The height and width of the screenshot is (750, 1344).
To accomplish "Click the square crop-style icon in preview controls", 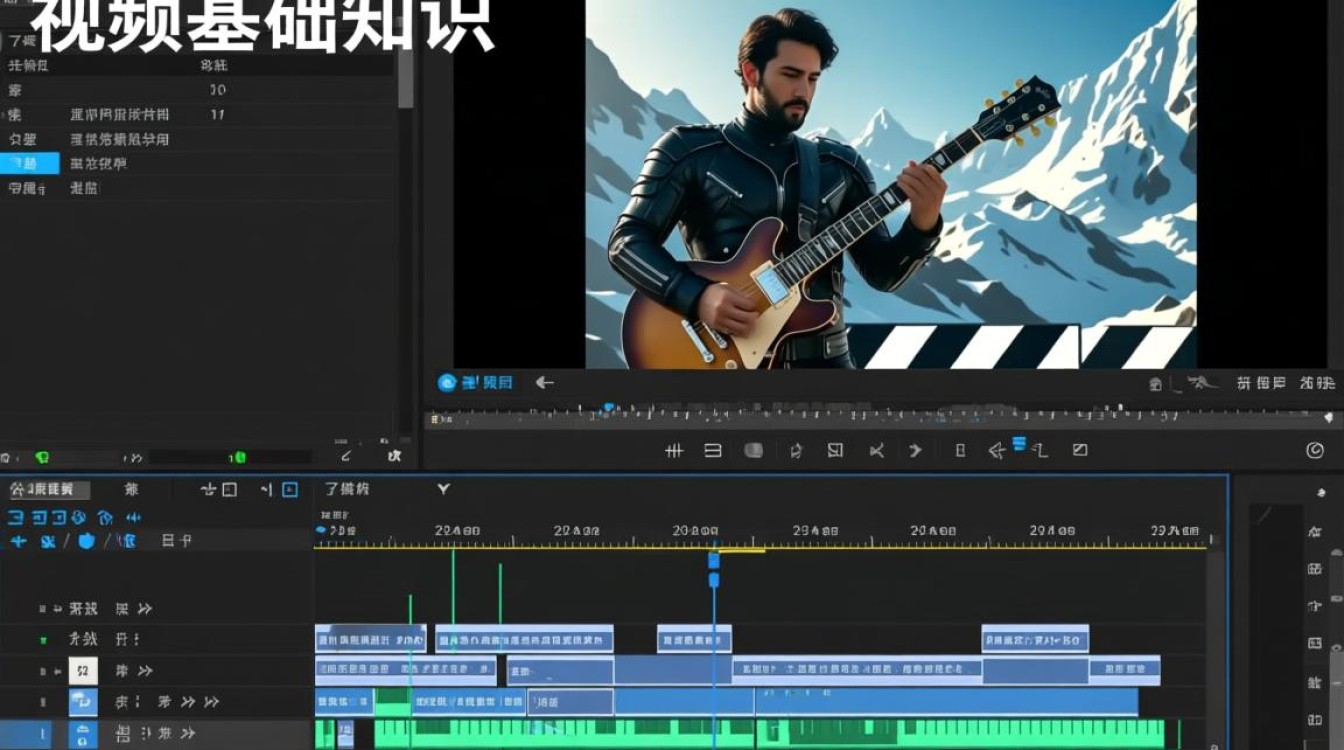I will click(835, 451).
